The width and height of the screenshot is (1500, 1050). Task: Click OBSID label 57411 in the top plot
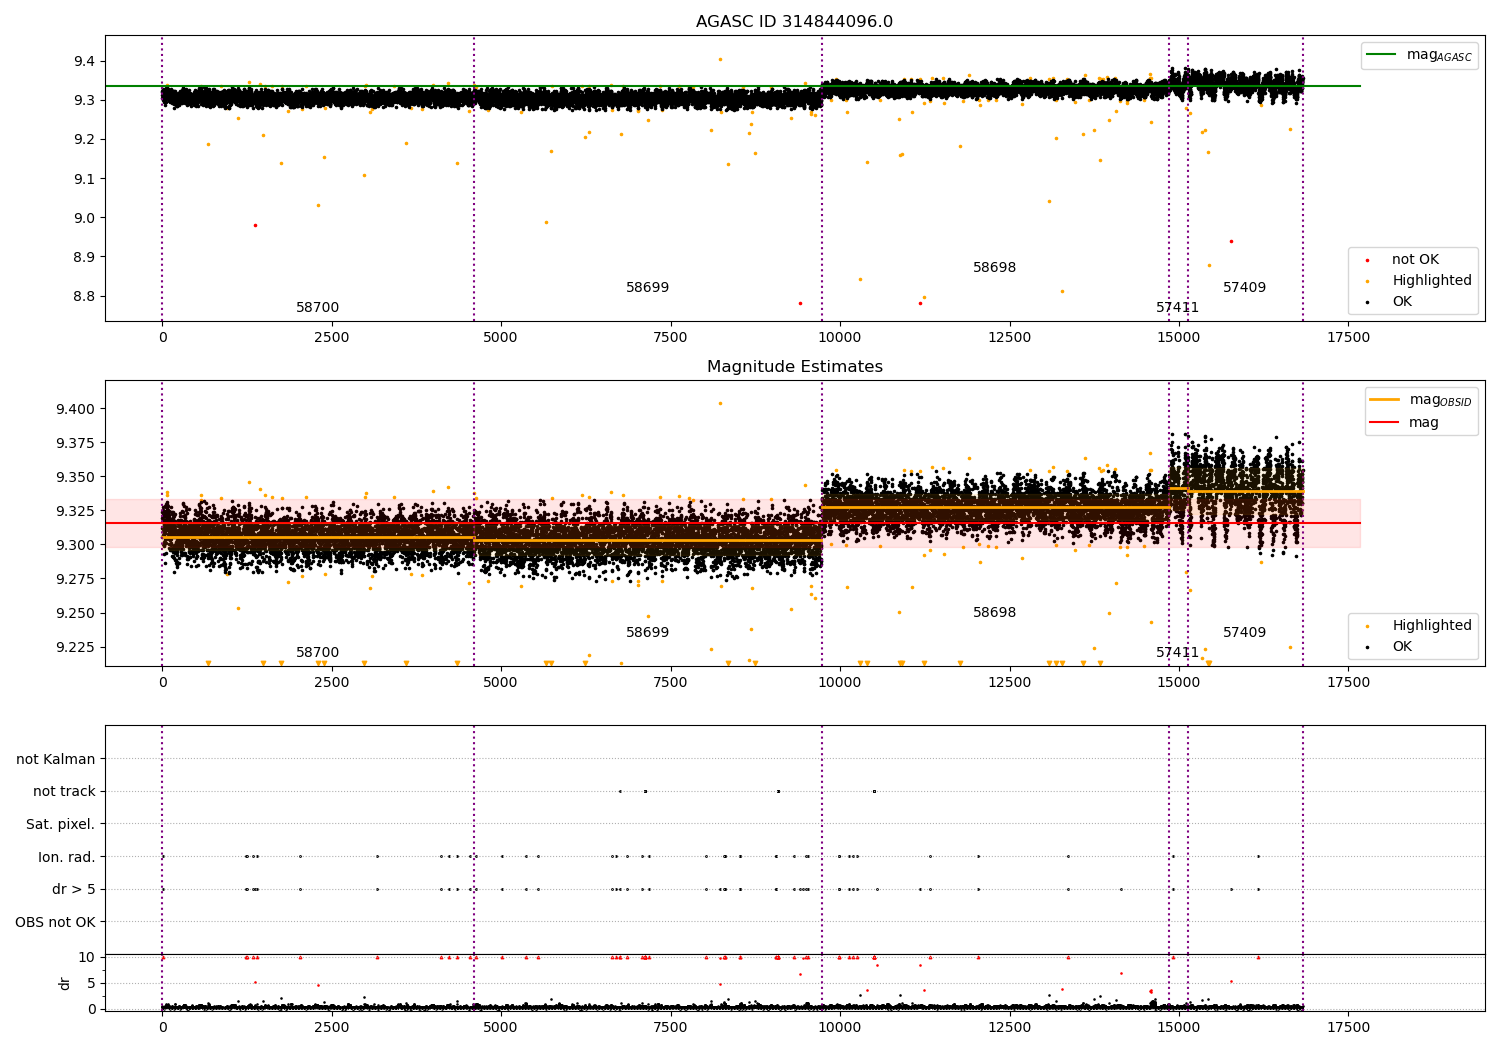pyautogui.click(x=1177, y=308)
